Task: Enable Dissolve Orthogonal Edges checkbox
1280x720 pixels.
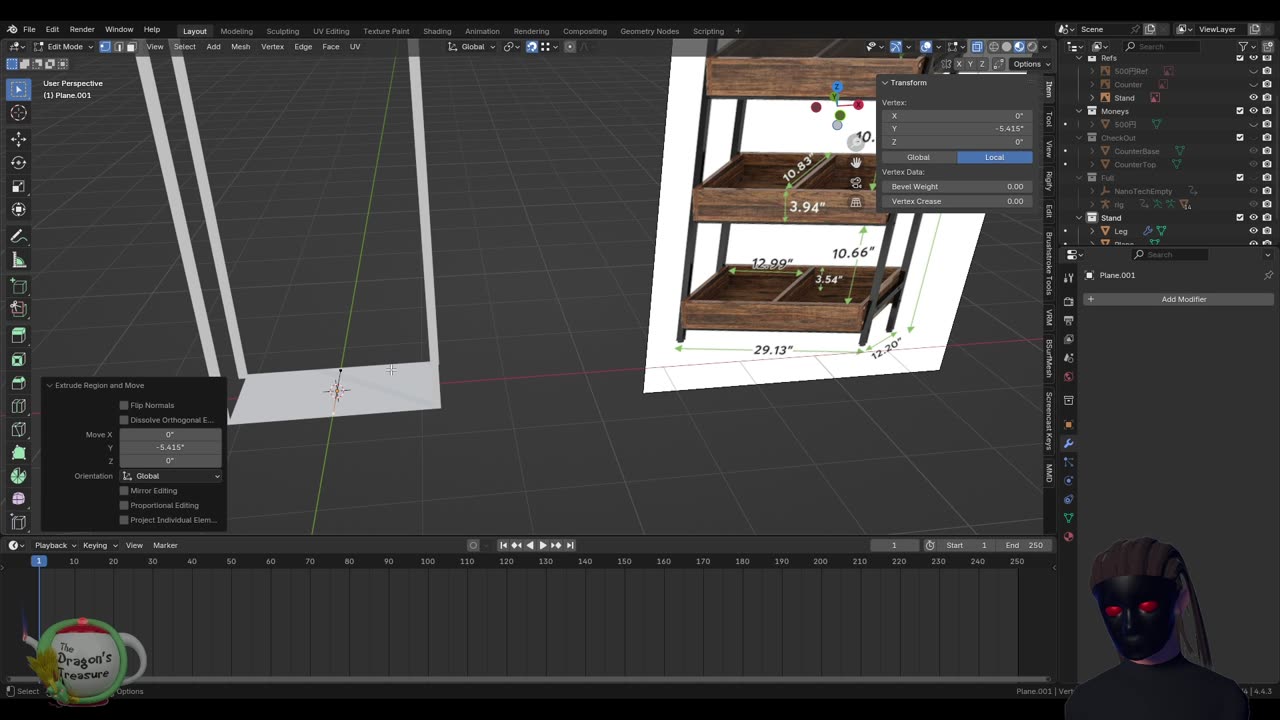Action: pos(124,420)
